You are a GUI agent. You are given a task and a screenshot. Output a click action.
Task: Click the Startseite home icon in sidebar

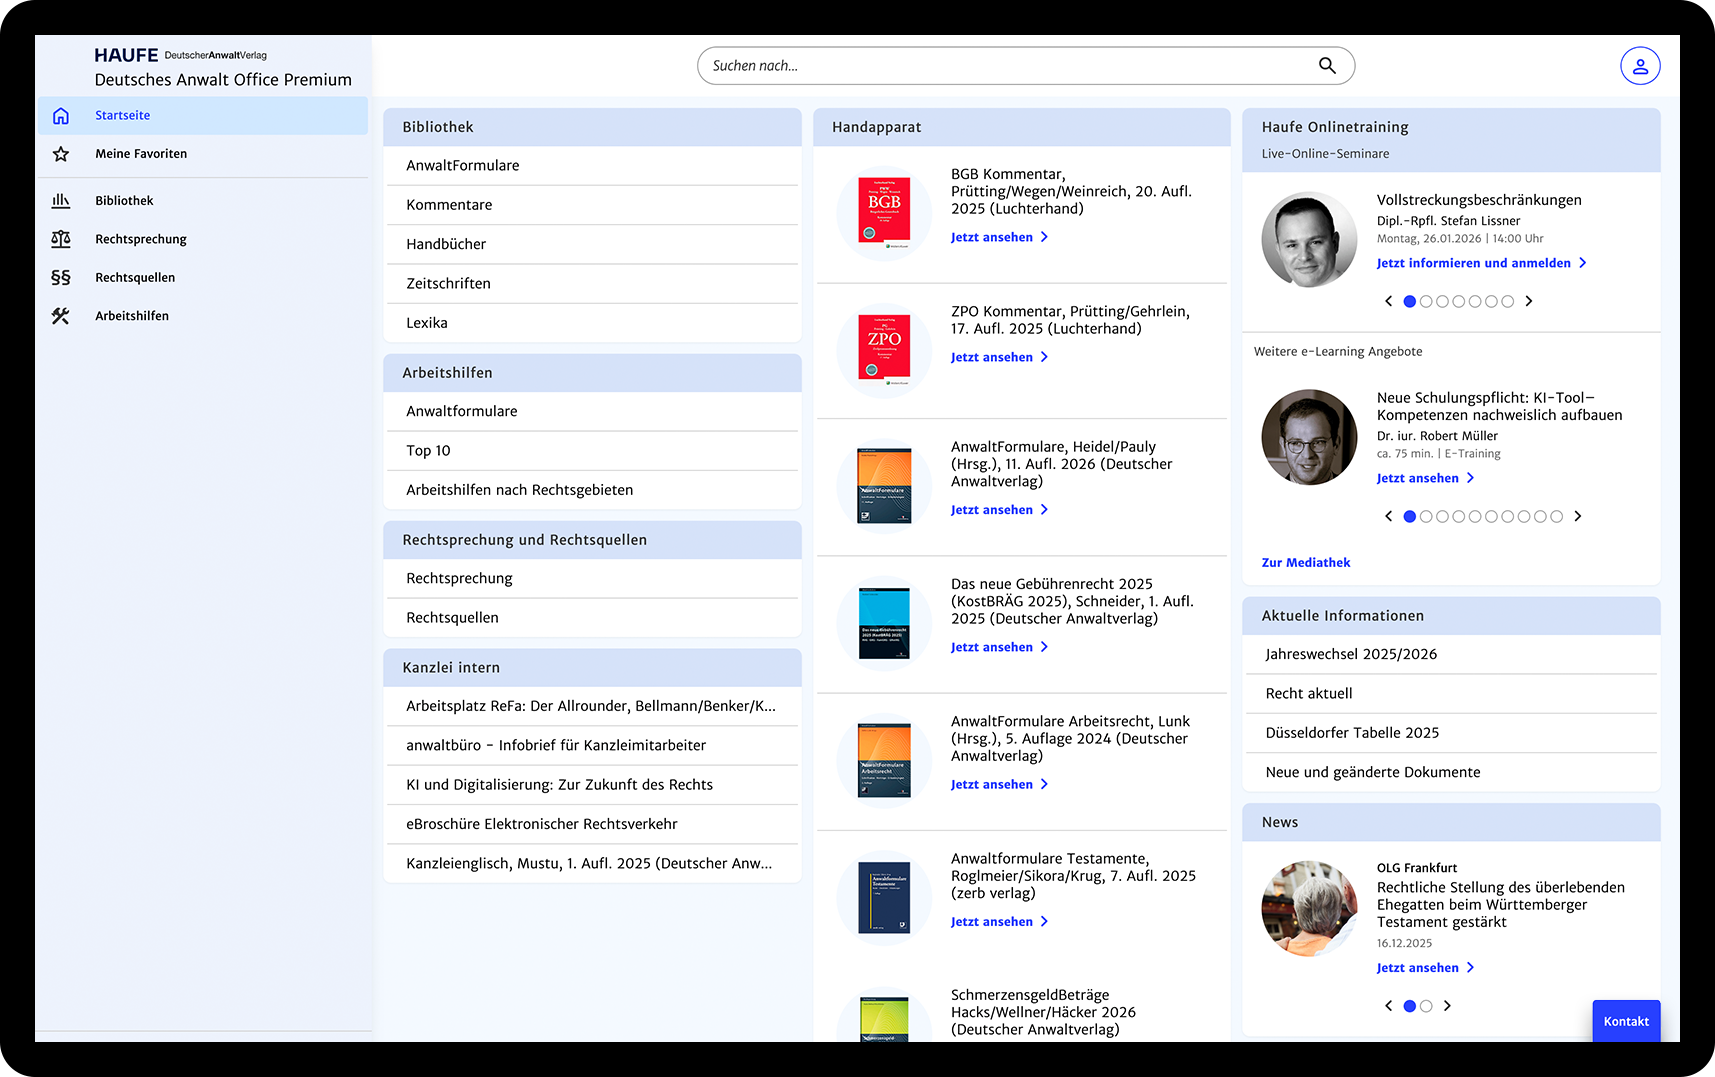[61, 116]
